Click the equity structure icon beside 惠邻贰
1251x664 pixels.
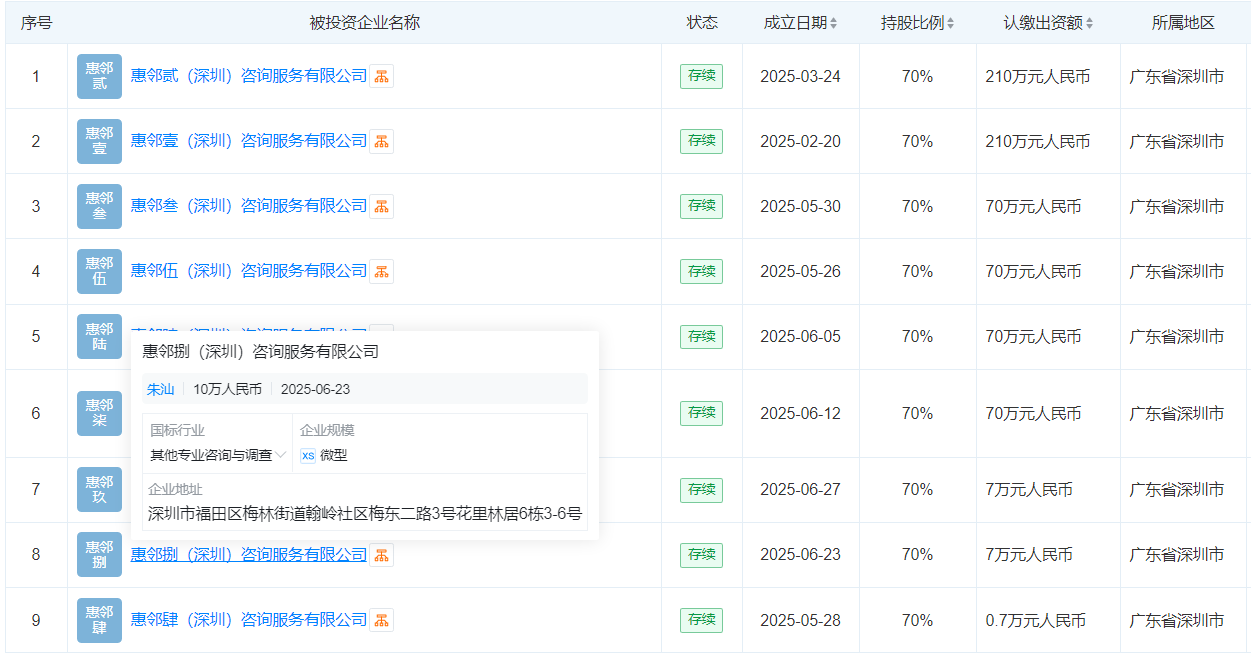tap(381, 76)
